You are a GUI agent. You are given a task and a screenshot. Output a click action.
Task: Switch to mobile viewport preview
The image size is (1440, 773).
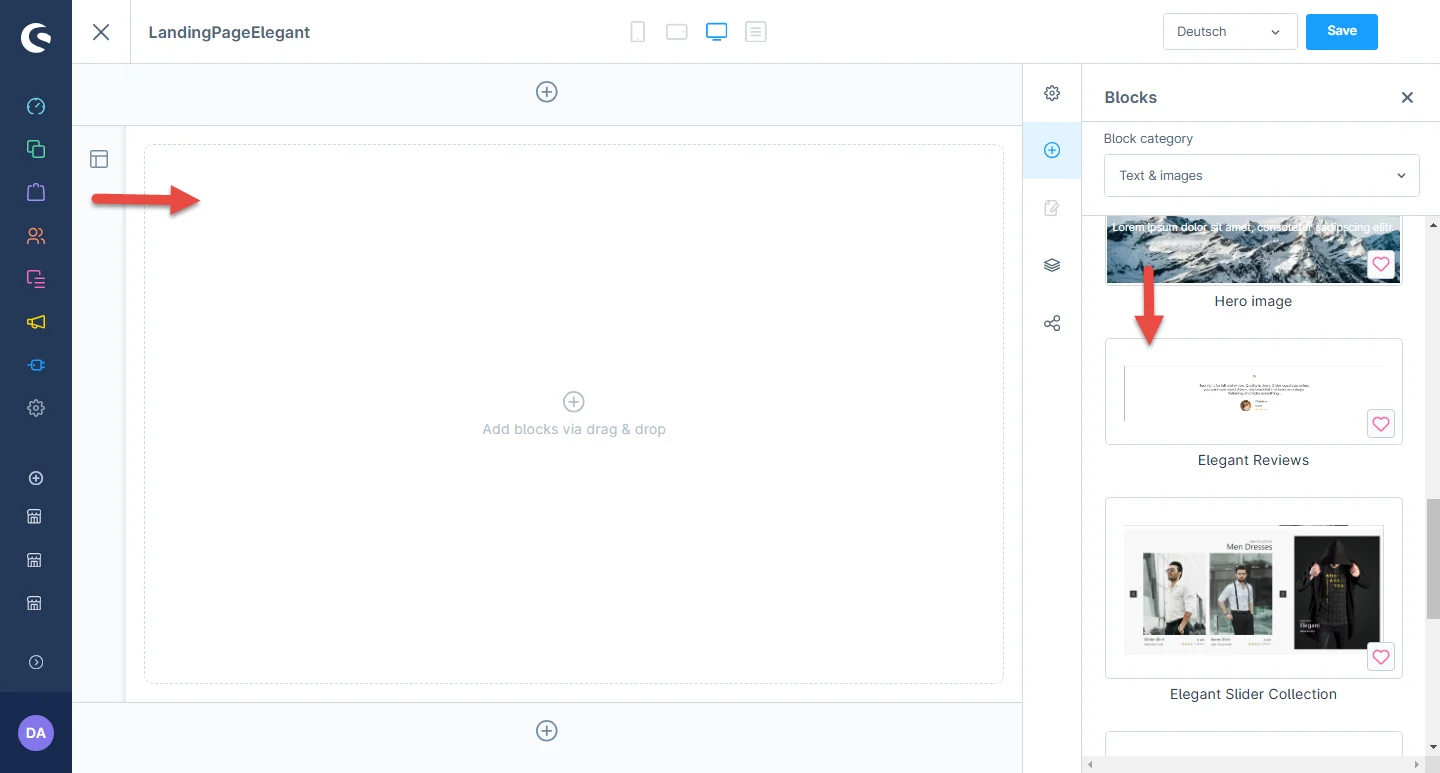click(637, 32)
